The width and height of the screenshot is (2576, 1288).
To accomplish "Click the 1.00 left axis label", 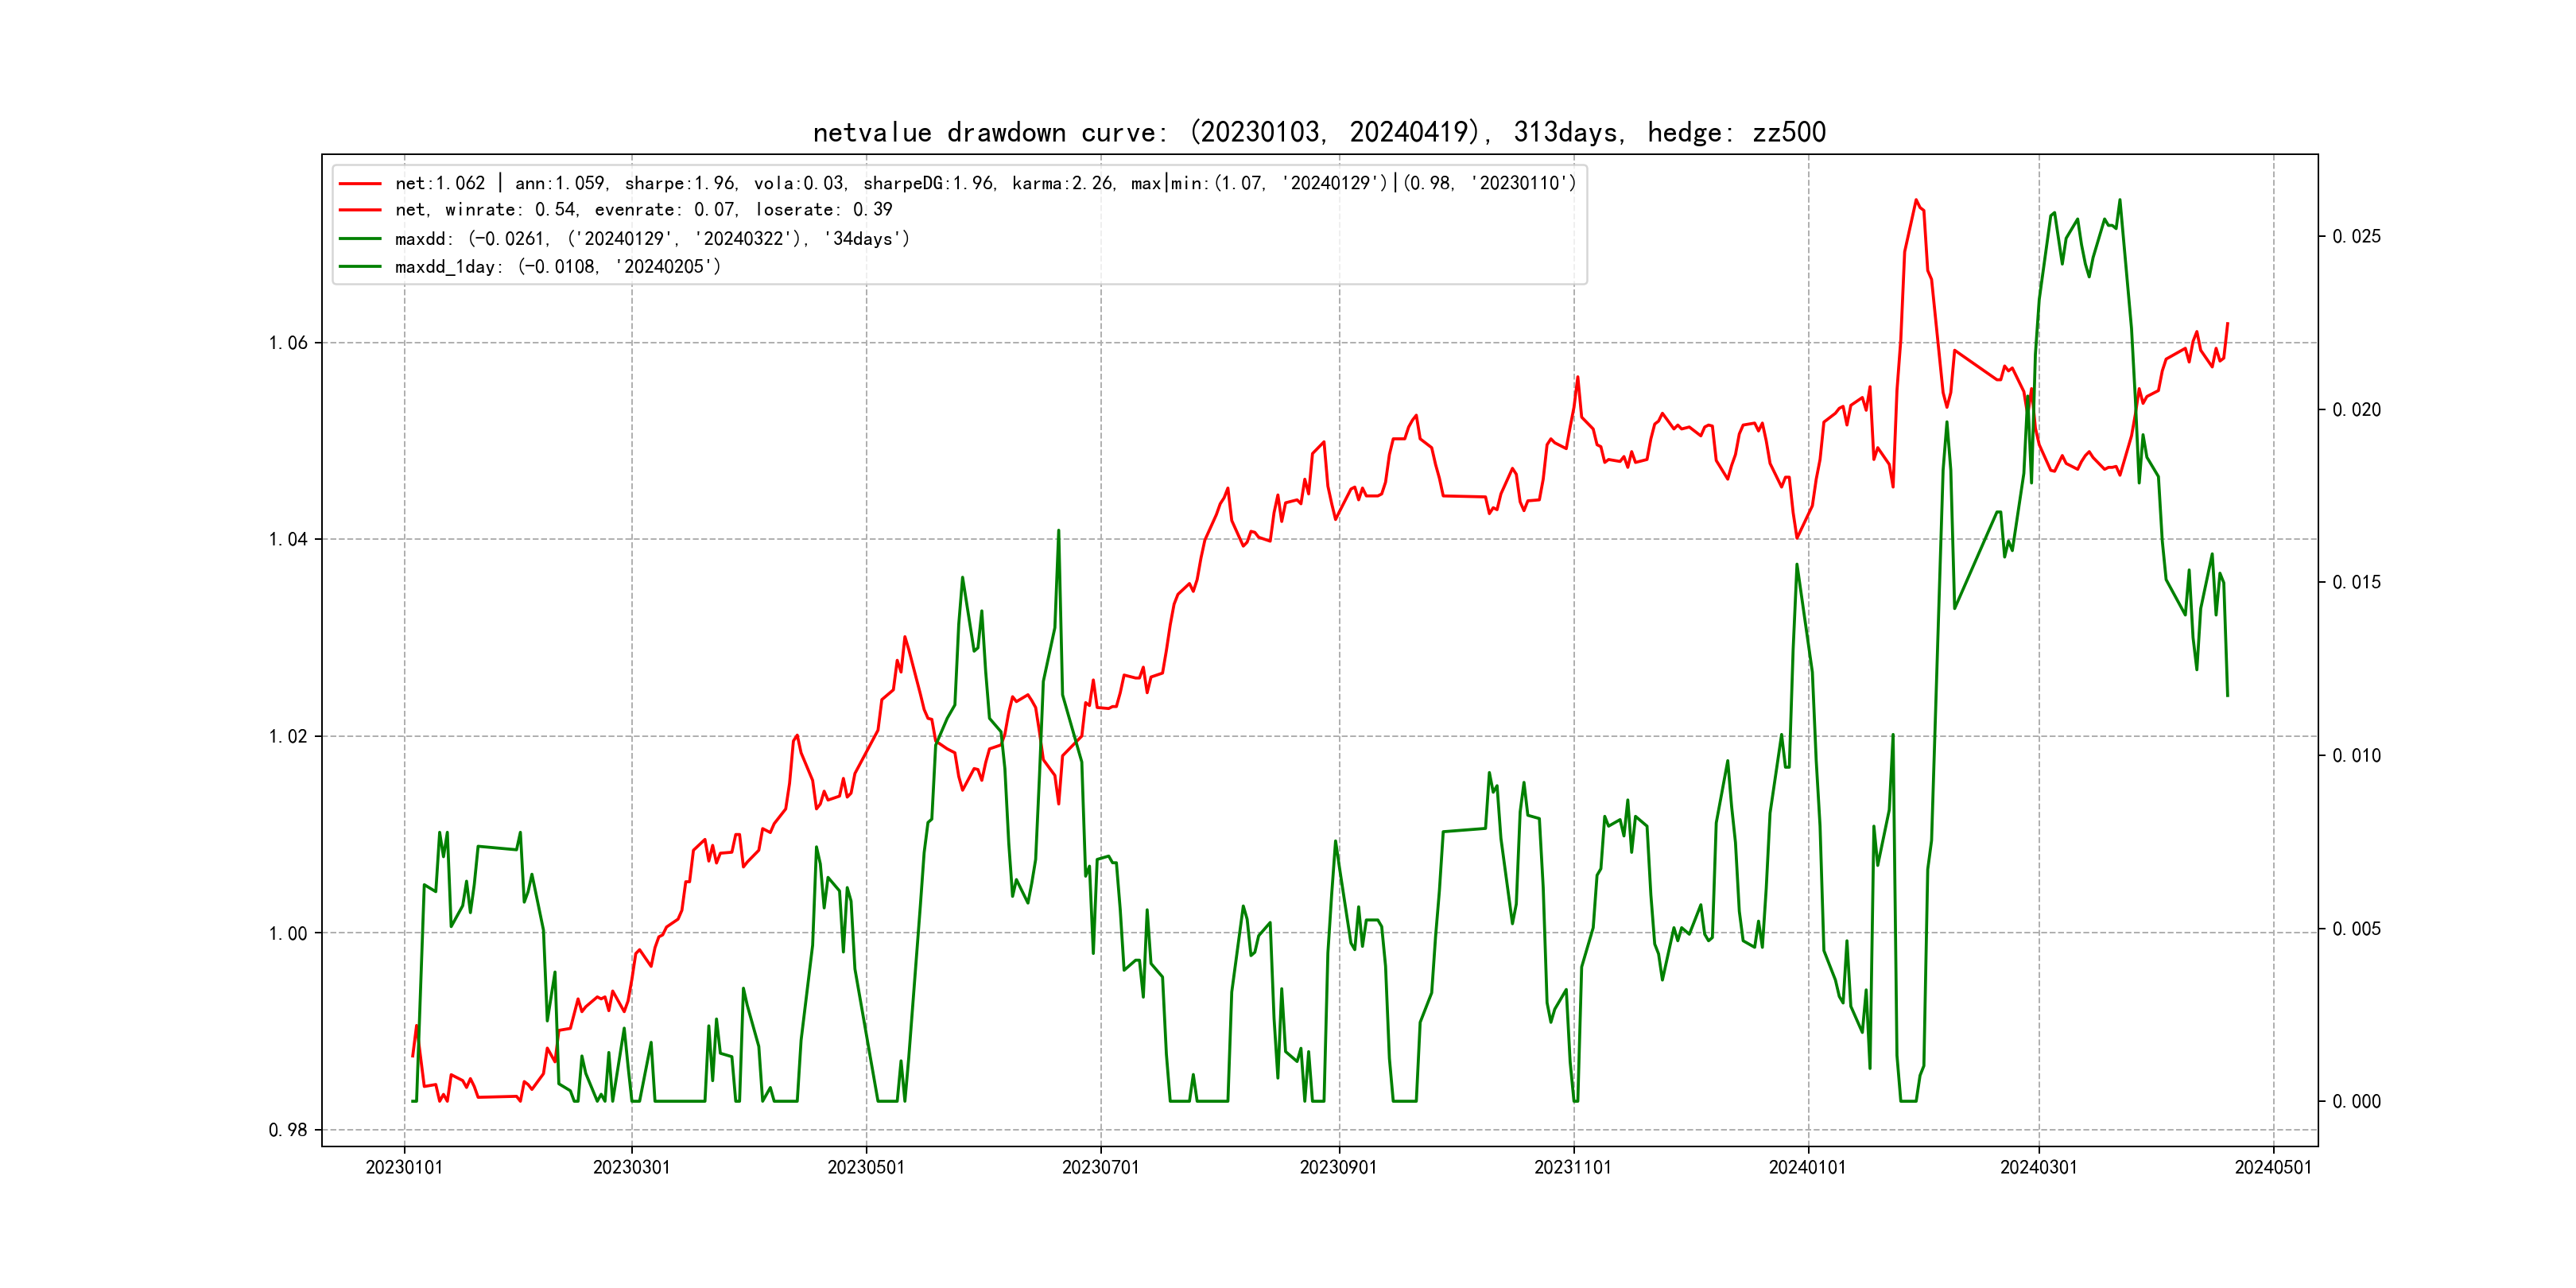I will (288, 933).
